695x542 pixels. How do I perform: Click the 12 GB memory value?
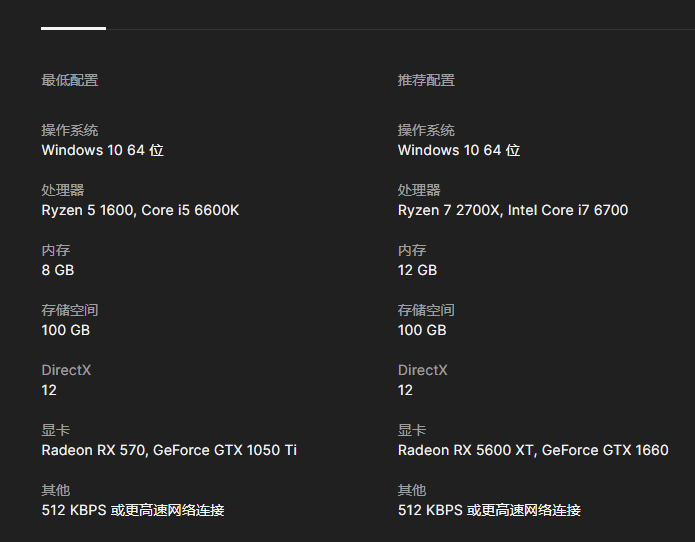[x=417, y=270]
